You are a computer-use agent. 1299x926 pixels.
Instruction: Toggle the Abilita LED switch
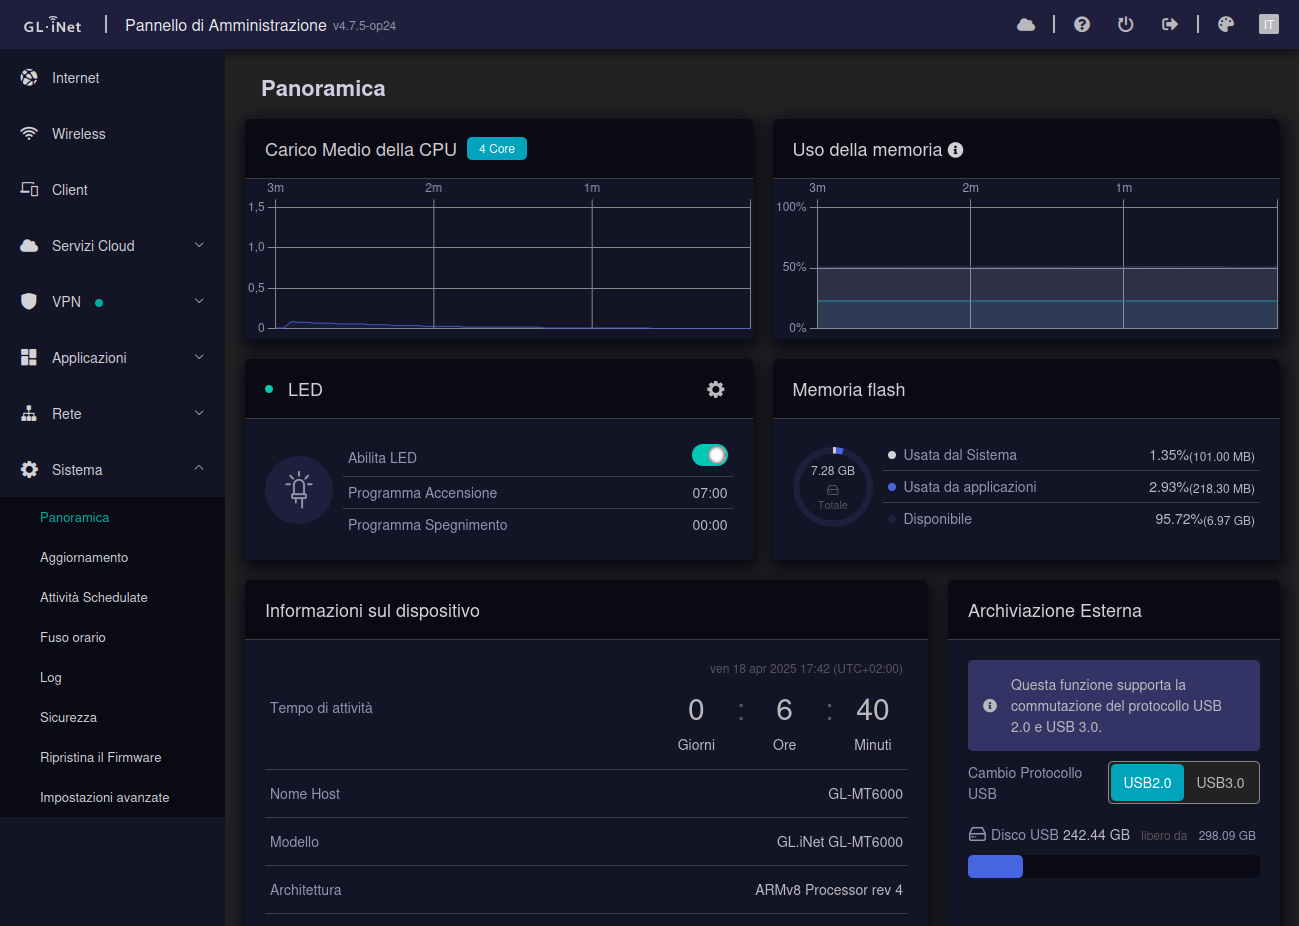pos(710,456)
